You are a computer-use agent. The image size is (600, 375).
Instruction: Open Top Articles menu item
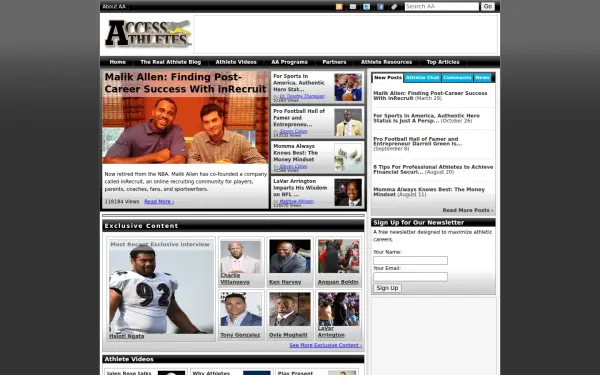pos(443,62)
